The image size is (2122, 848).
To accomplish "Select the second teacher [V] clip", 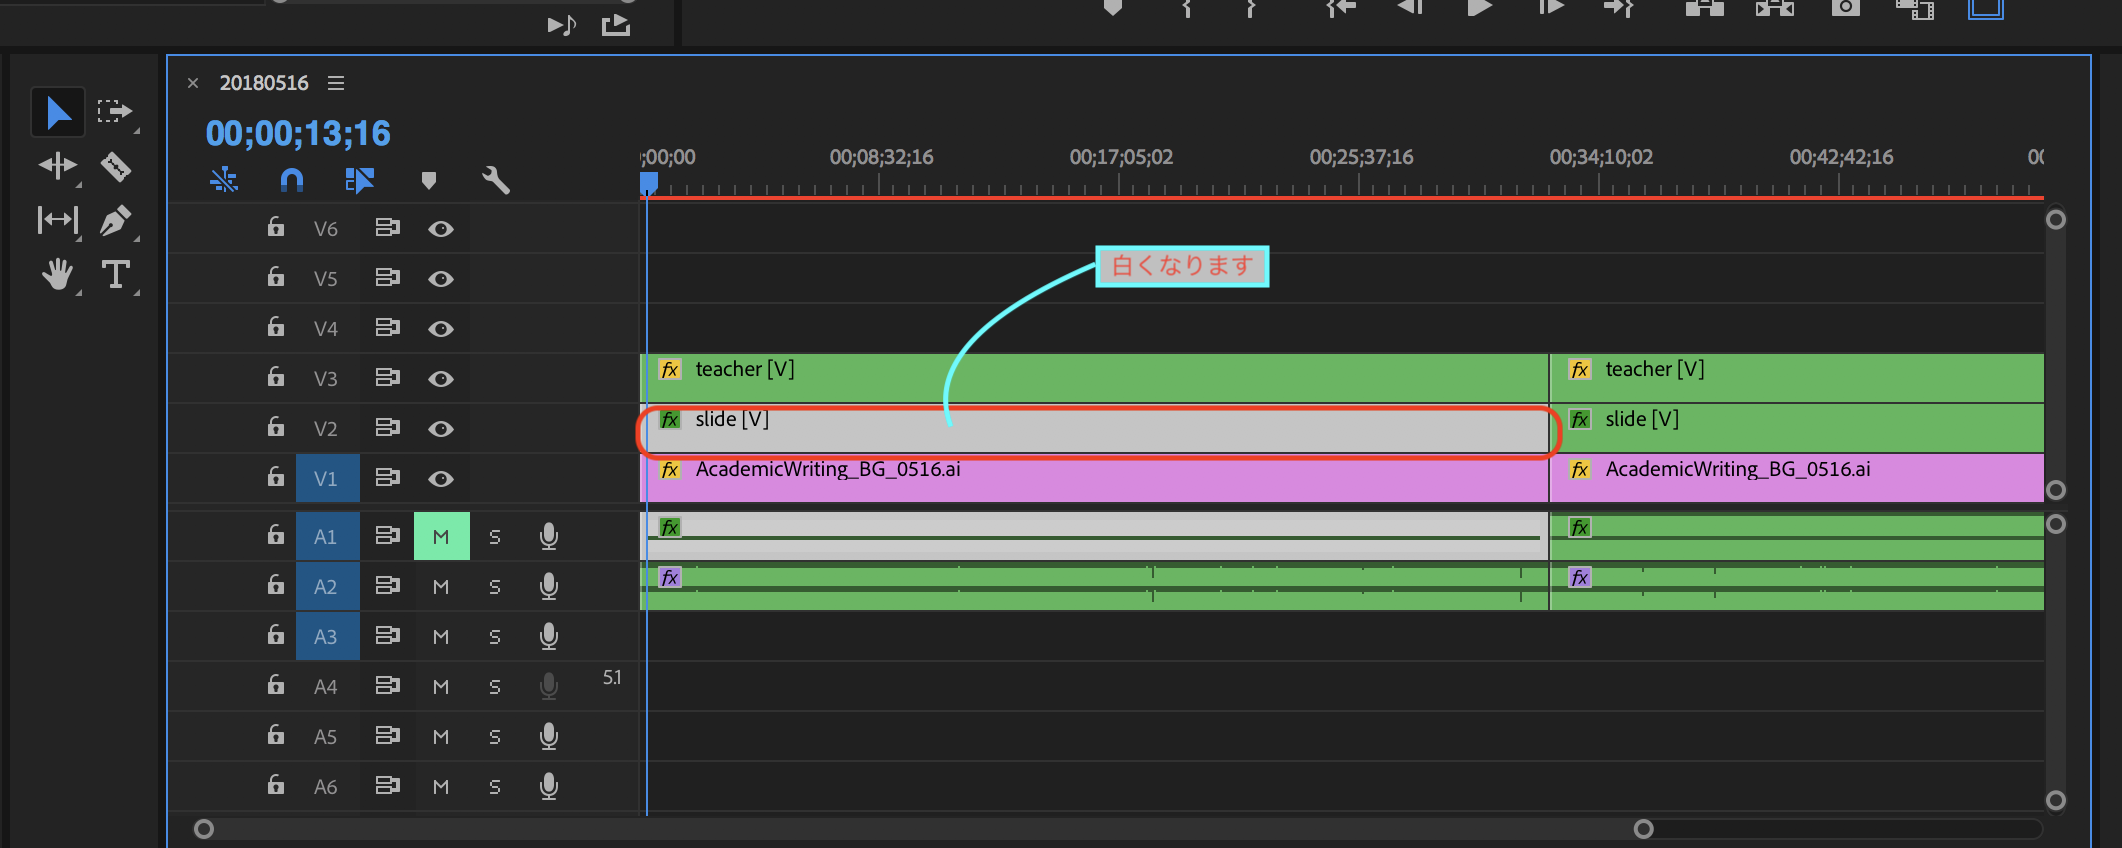I will 1797,378.
